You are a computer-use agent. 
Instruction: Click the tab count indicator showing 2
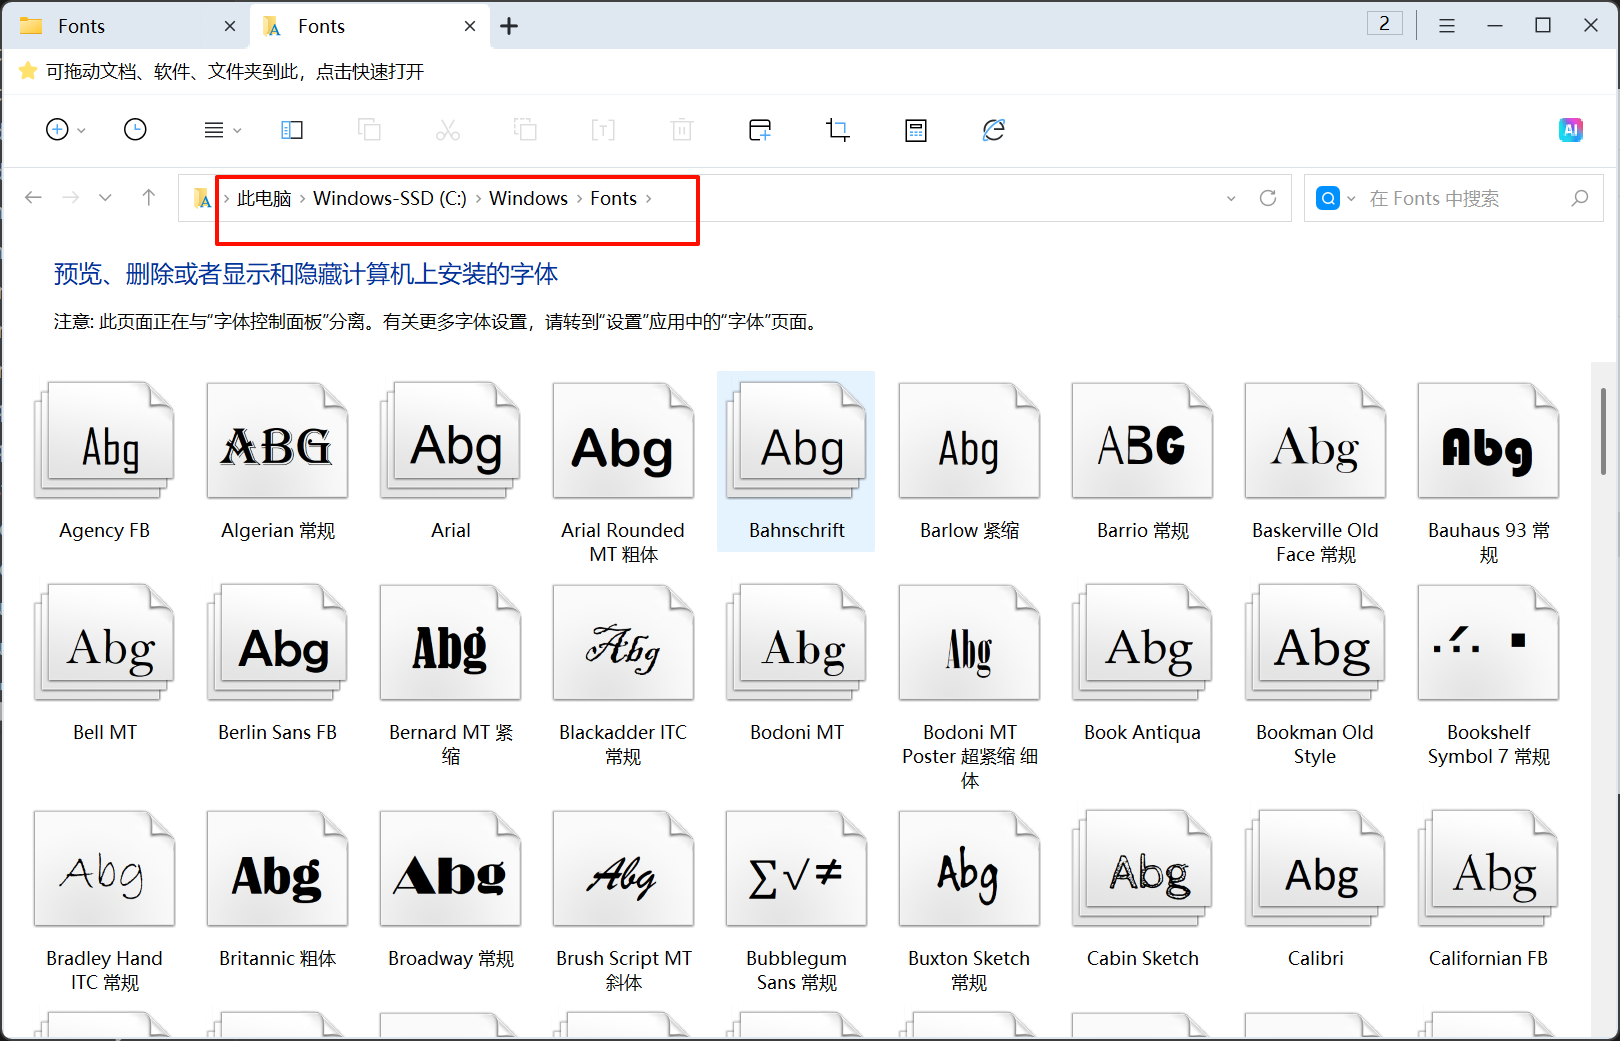(x=1385, y=24)
